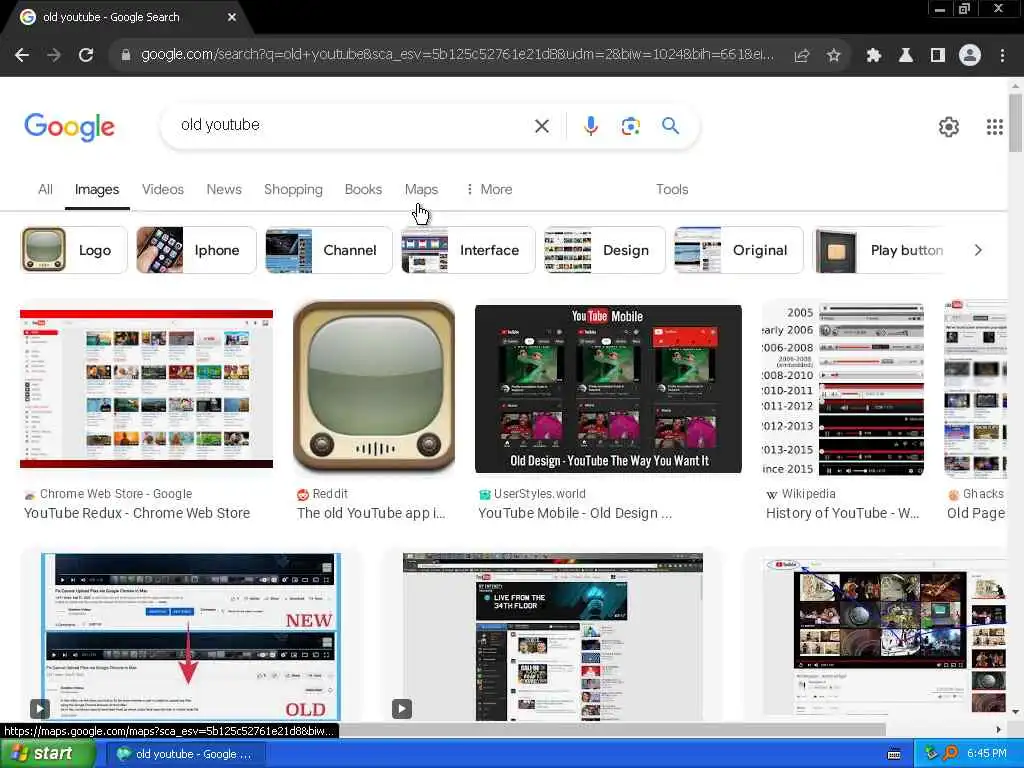Toggle the browser side panel icon
This screenshot has height=768, width=1024.
click(938, 56)
